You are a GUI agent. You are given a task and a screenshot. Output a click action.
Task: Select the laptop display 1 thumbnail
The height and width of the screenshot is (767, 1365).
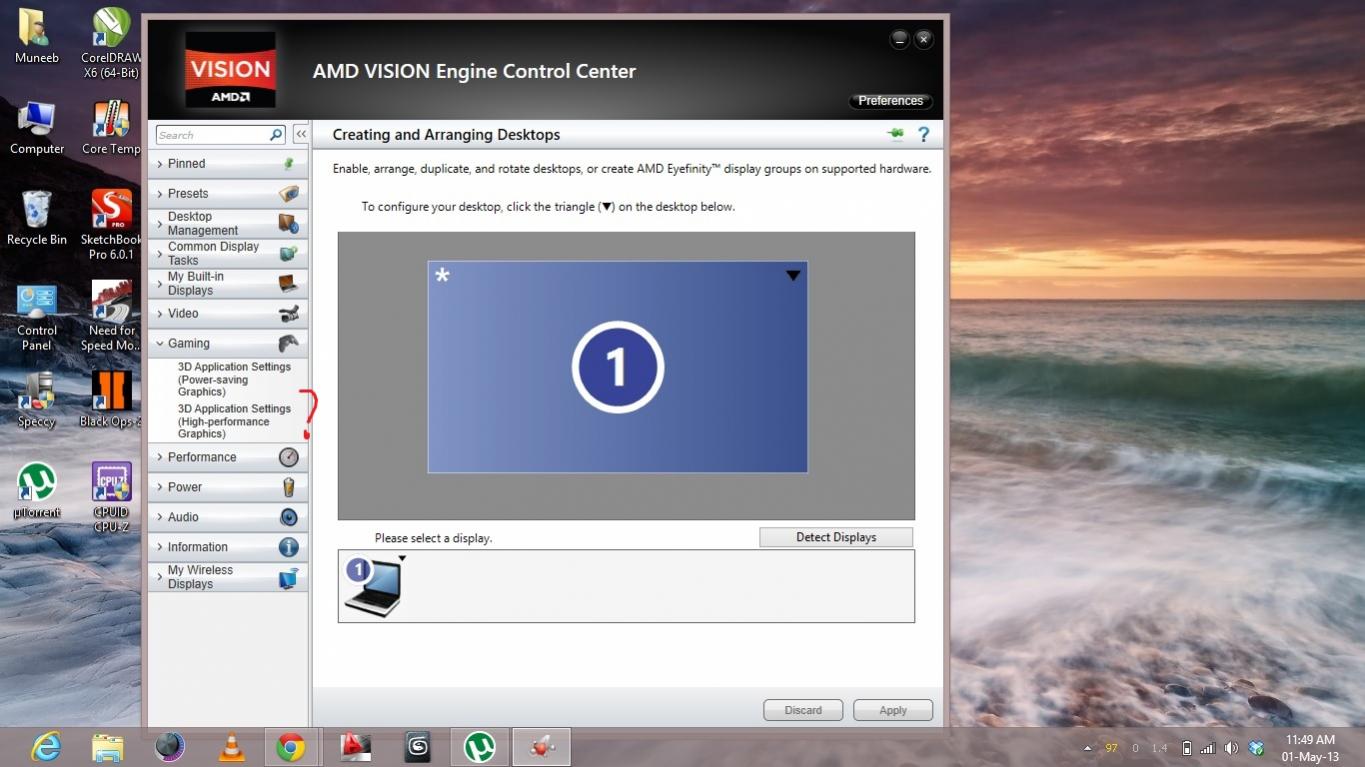pyautogui.click(x=372, y=586)
